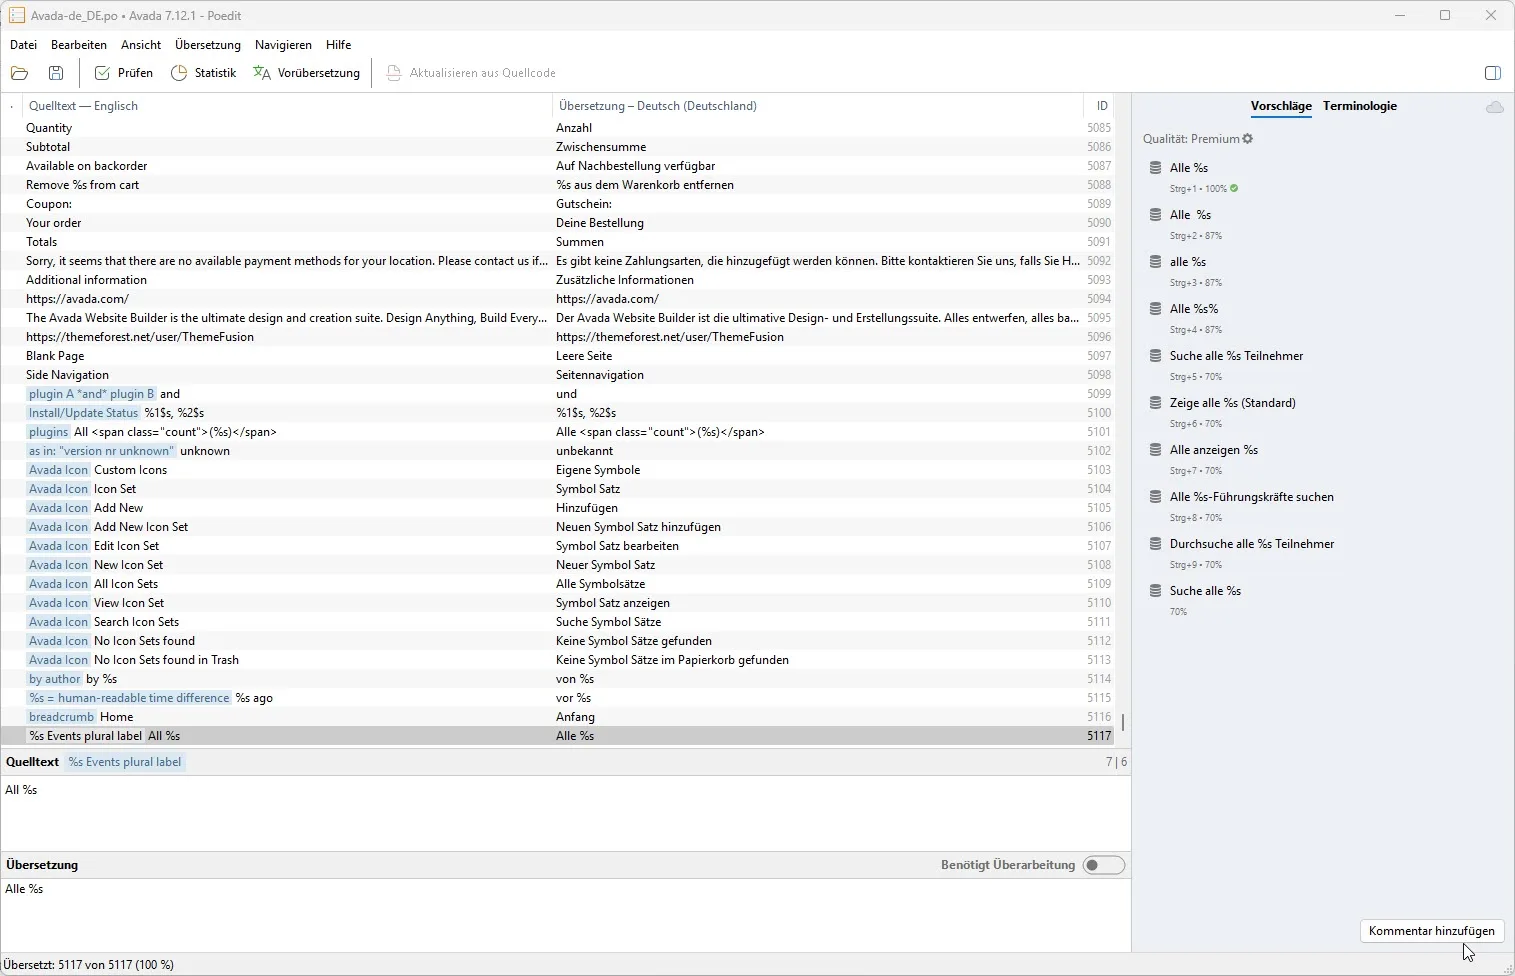Select the row 'All Icon Sets'
Screen dimensions: 1515x976
click(559, 584)
